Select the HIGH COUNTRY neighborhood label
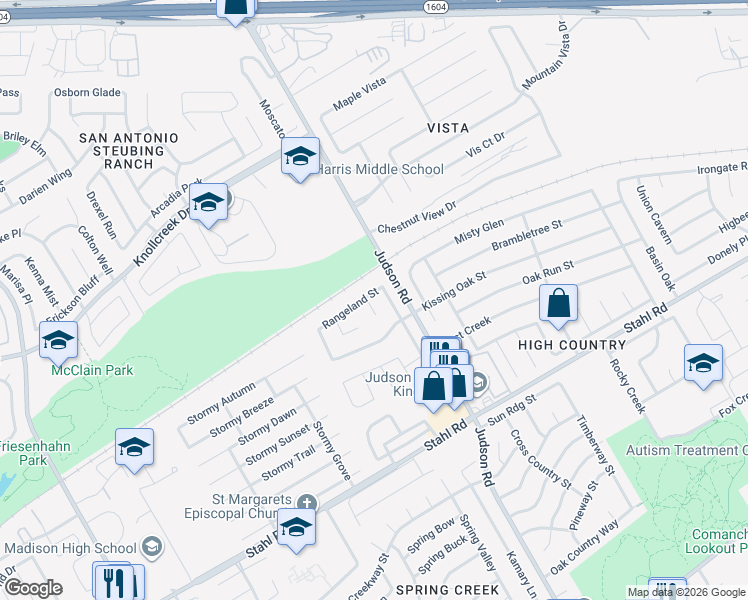The height and width of the screenshot is (600, 748). (571, 345)
